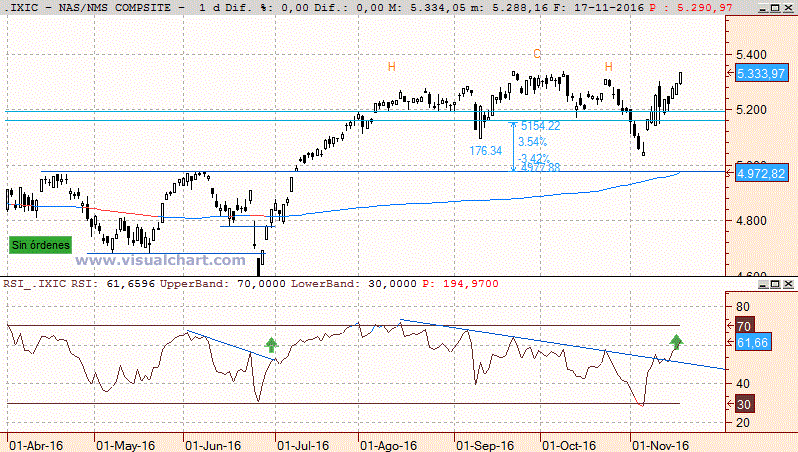798x452 pixels.
Task: Click the 3.54% measurement label
Action: [532, 141]
